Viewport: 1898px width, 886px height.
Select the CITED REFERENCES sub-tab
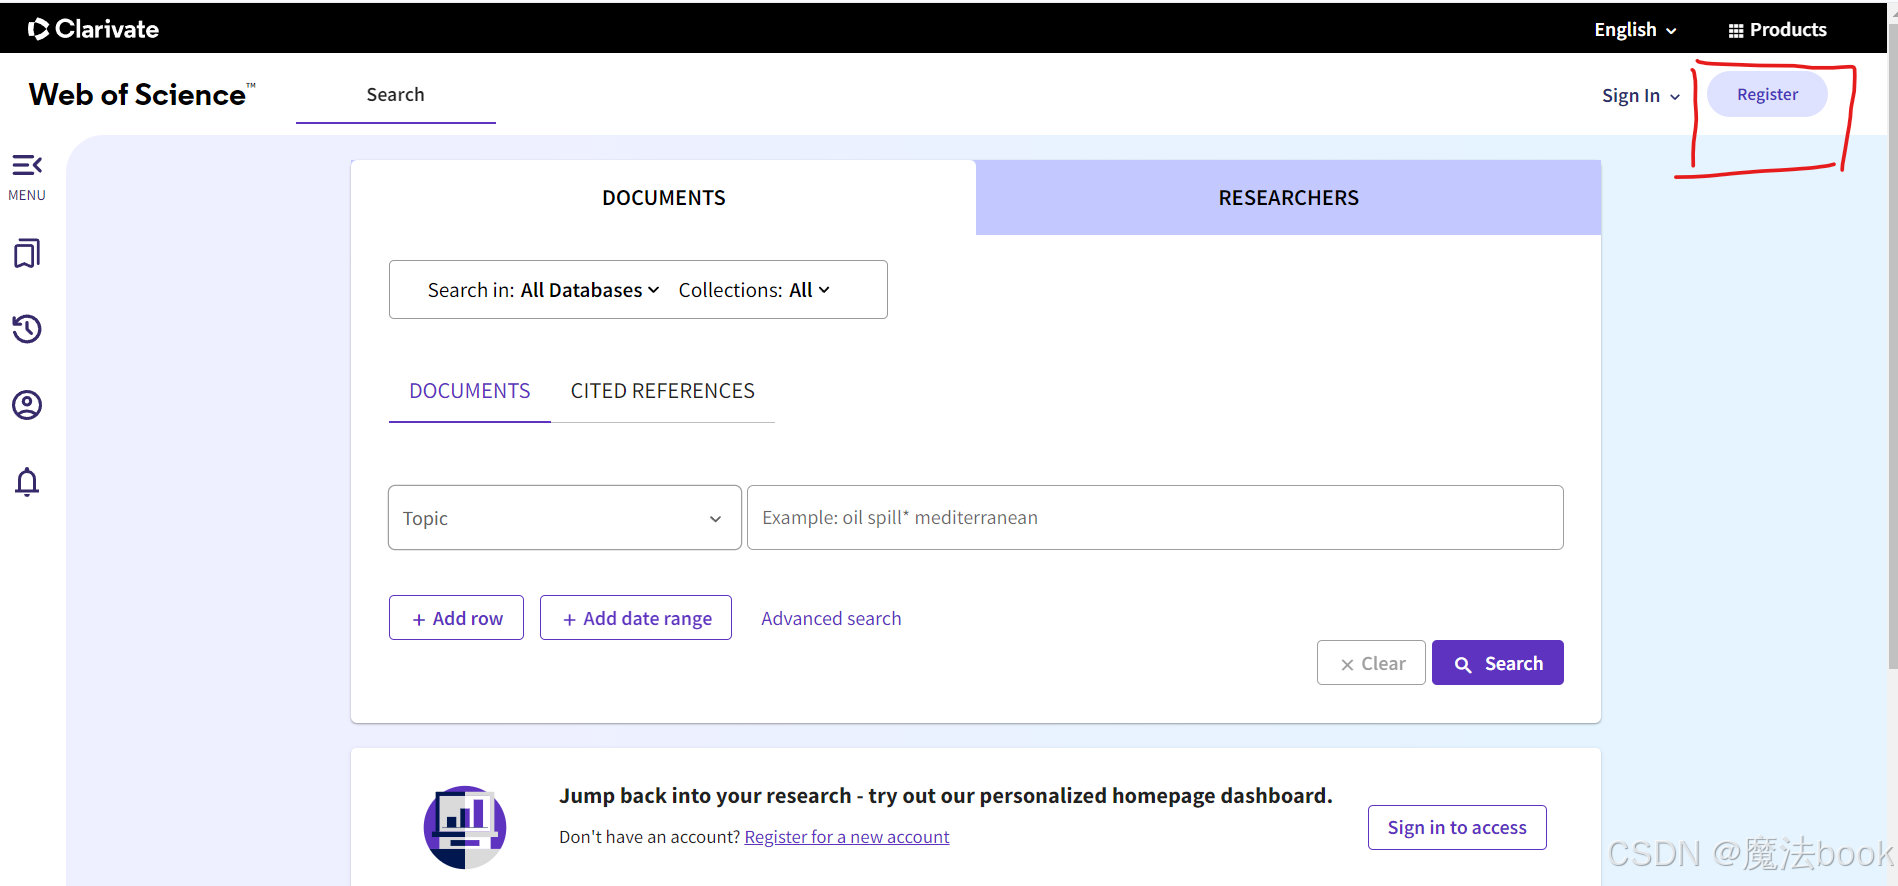pyautogui.click(x=663, y=391)
